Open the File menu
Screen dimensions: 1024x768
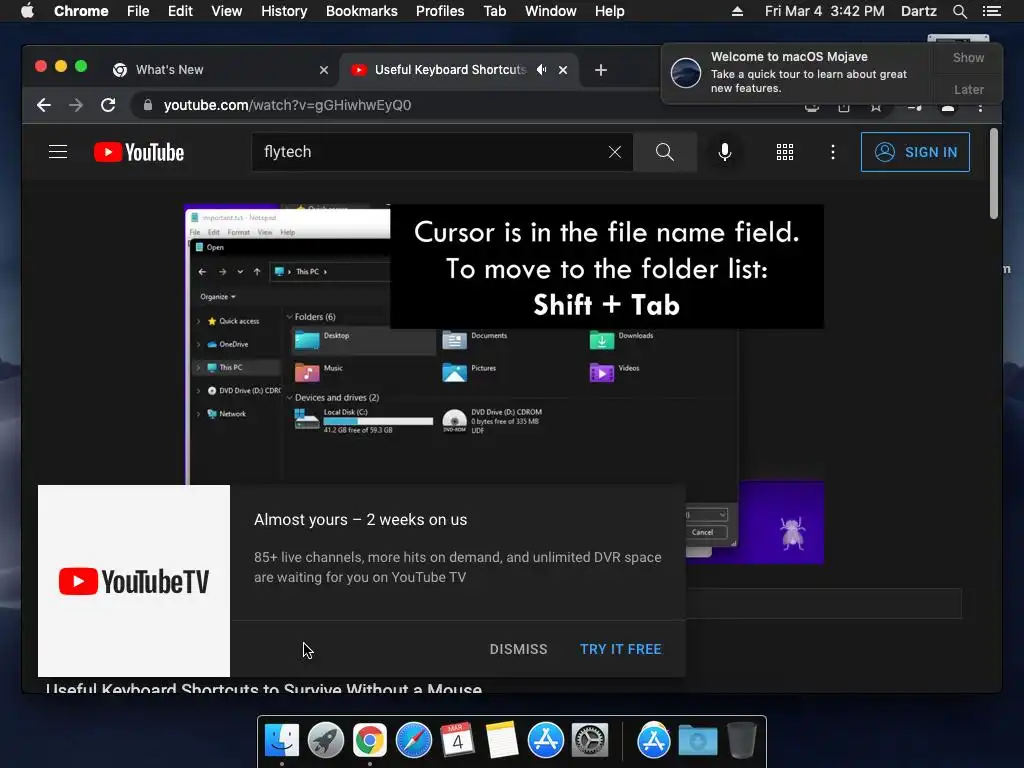coord(138,11)
